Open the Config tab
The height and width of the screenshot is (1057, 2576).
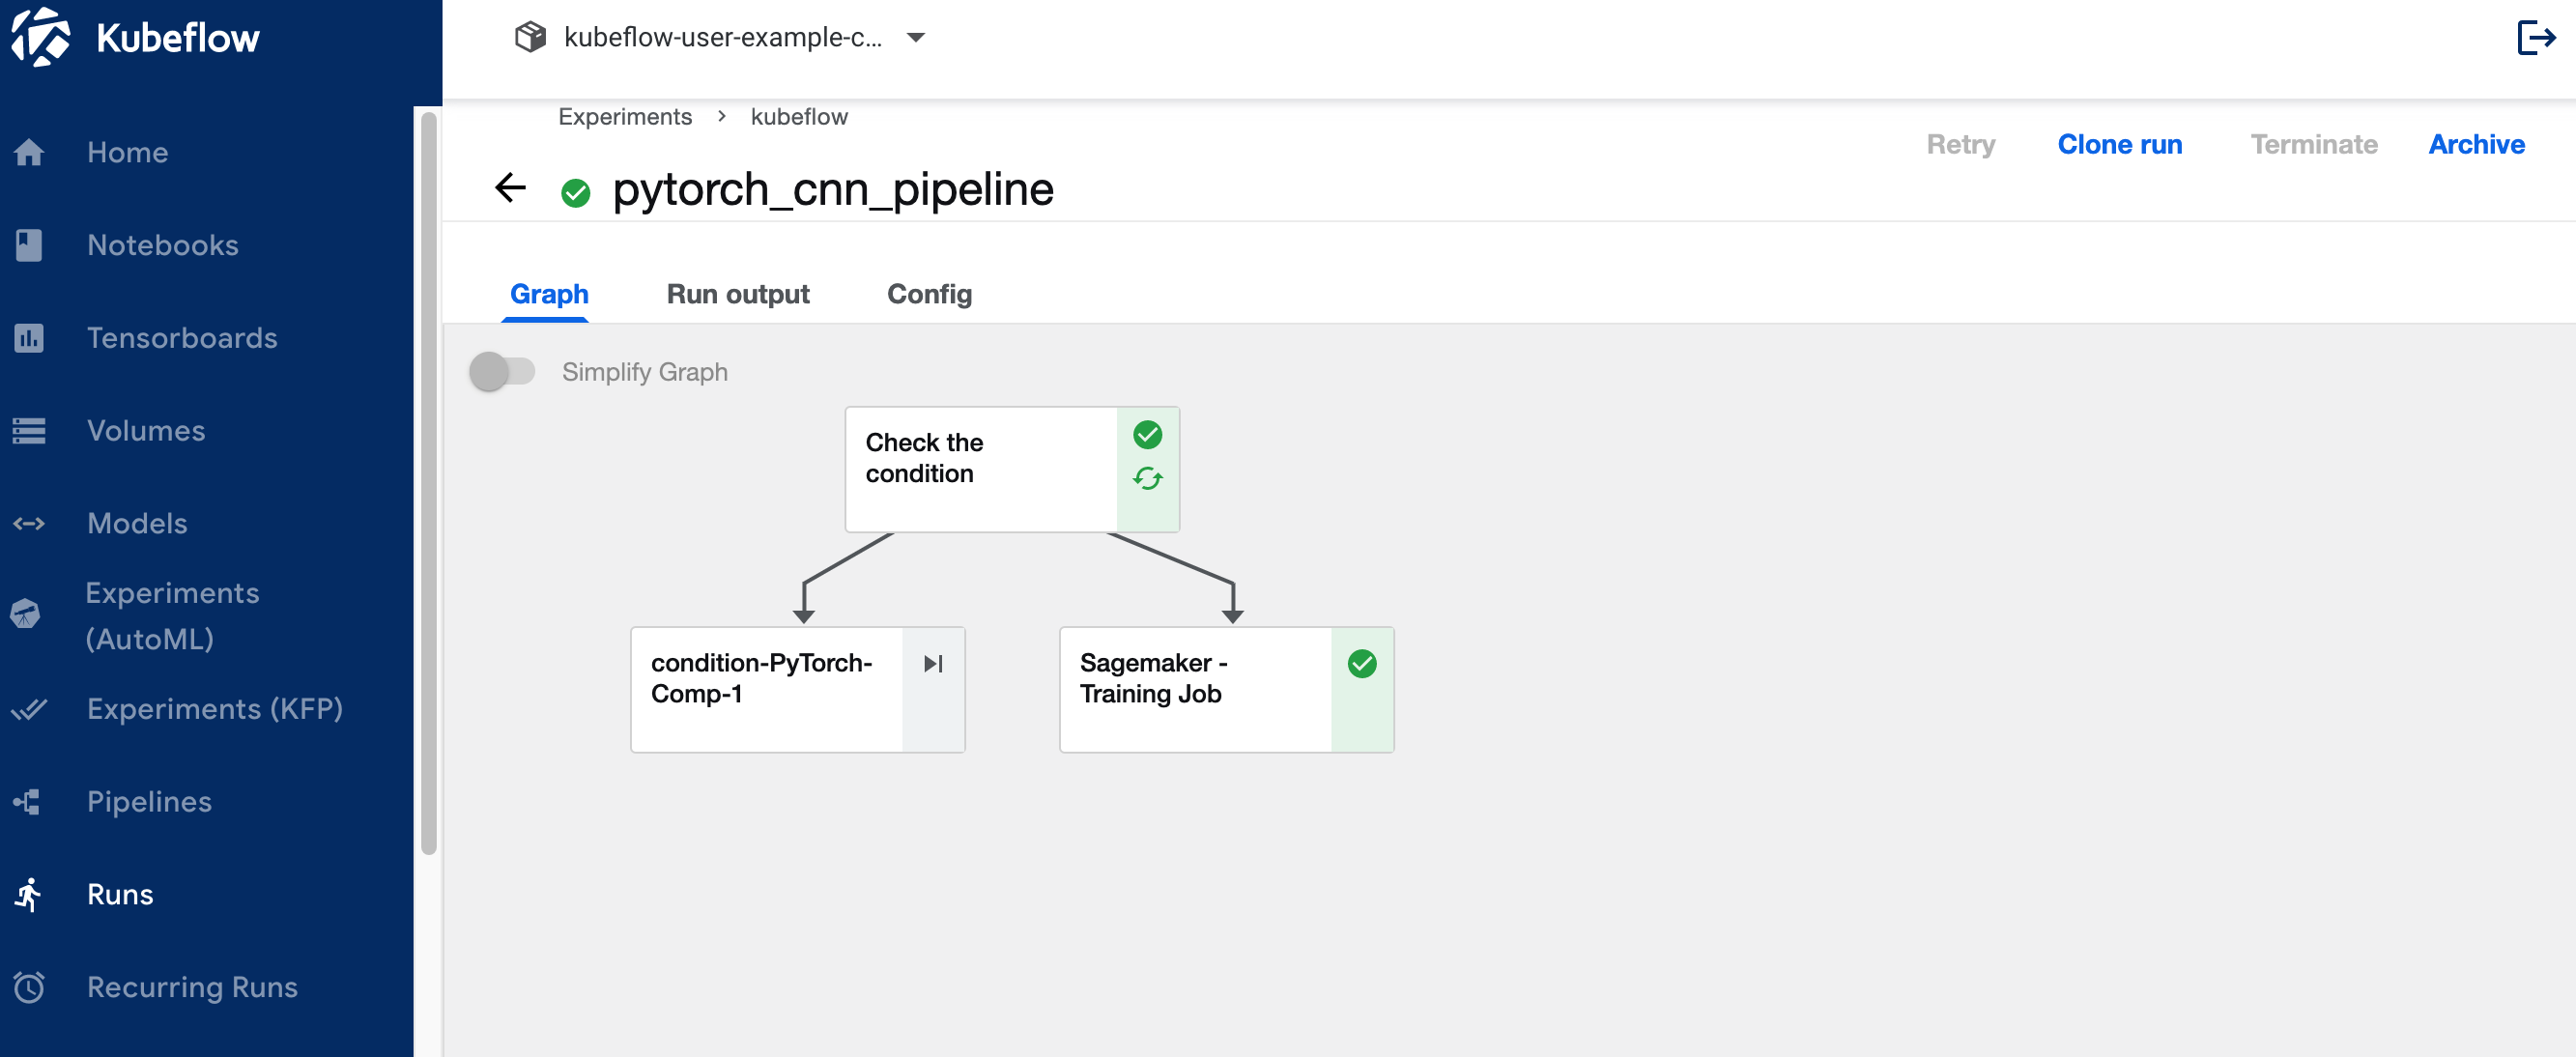click(x=928, y=294)
